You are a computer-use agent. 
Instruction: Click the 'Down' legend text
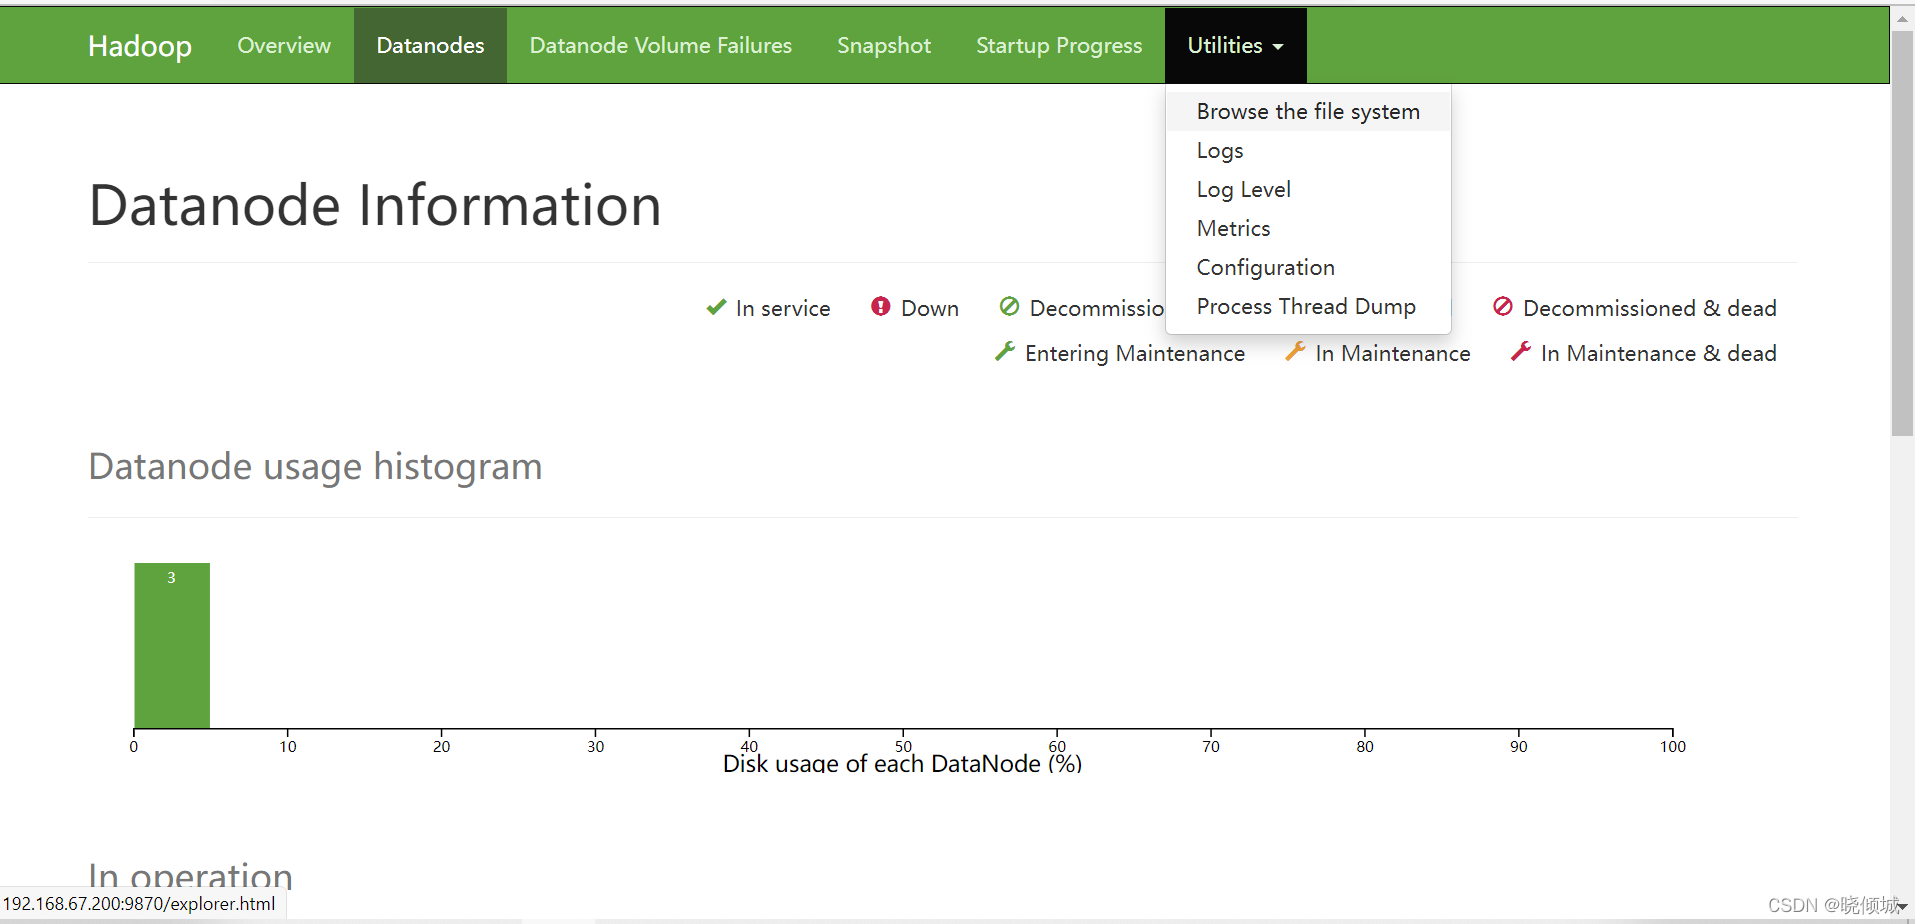point(930,308)
